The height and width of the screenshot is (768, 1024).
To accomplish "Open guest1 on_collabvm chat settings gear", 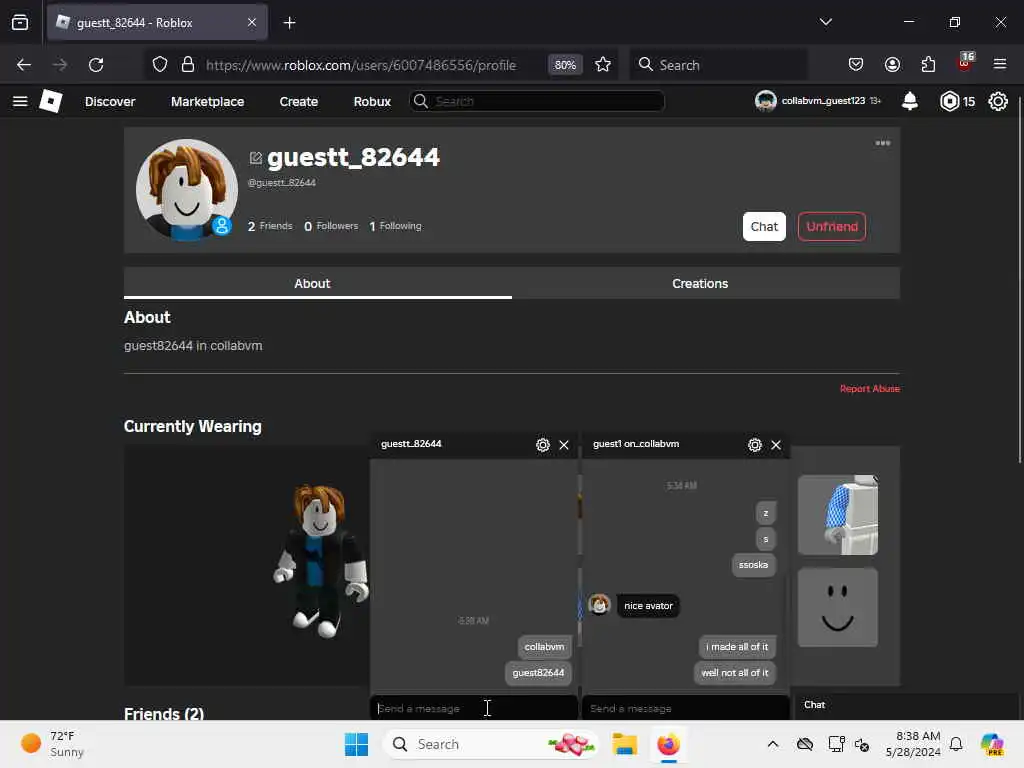I will tap(755, 445).
